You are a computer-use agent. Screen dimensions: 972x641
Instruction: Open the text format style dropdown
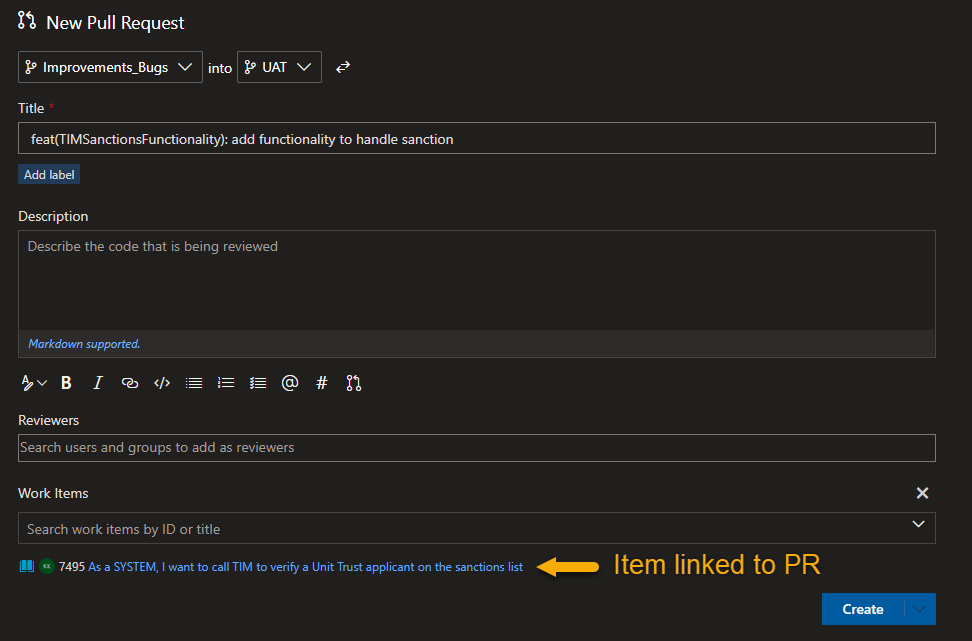[x=34, y=382]
